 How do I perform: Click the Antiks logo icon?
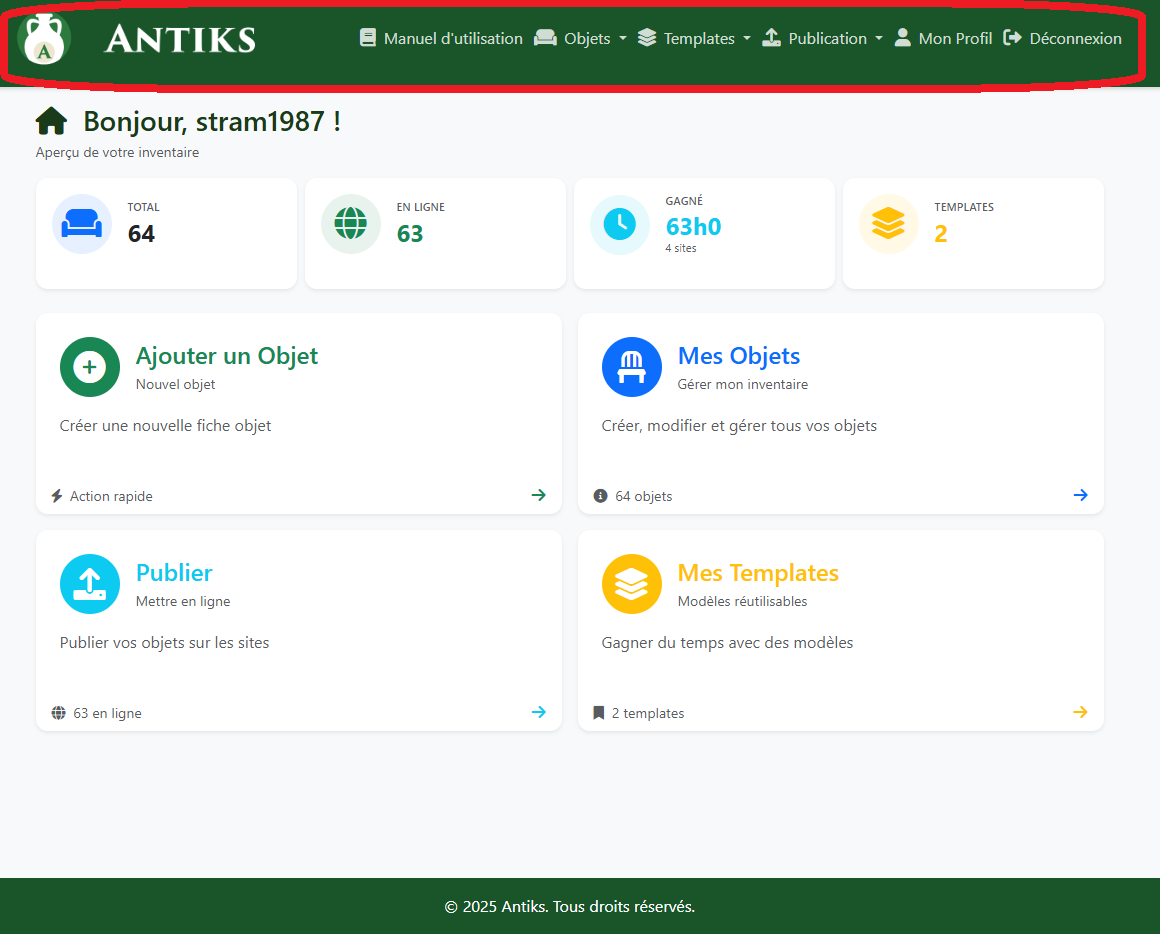point(44,38)
